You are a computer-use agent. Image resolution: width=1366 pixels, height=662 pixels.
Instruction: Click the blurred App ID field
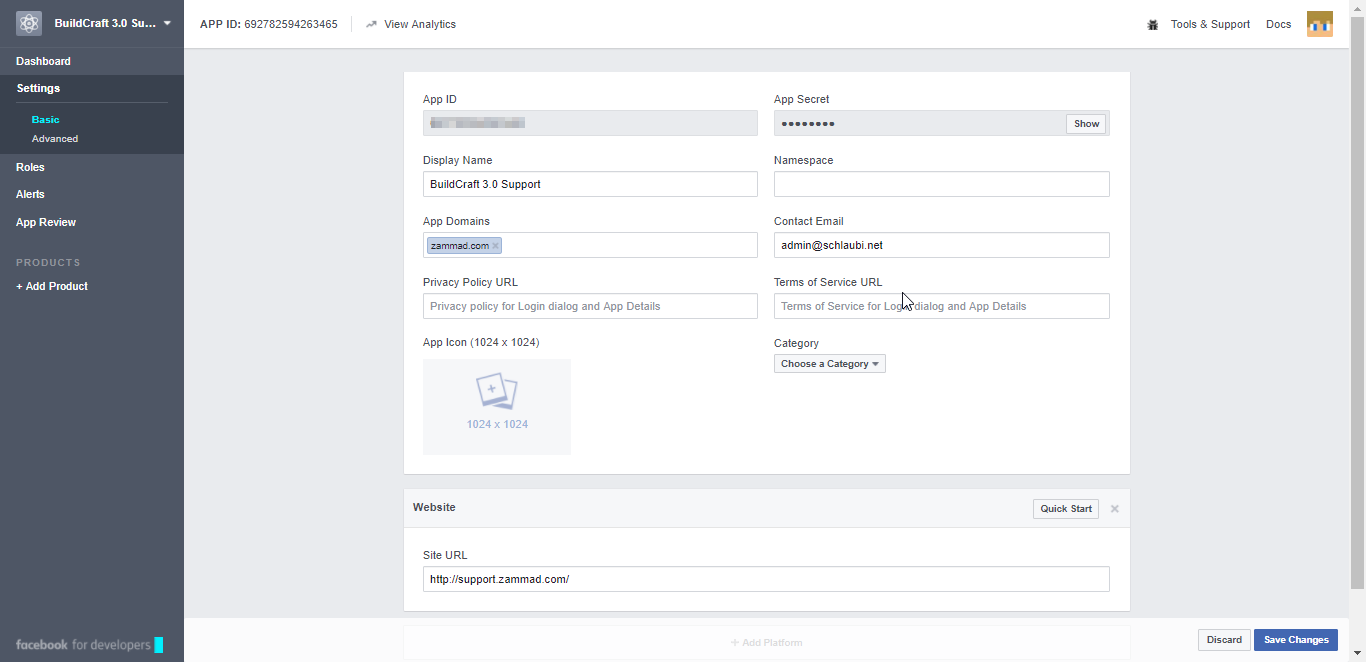pos(590,123)
